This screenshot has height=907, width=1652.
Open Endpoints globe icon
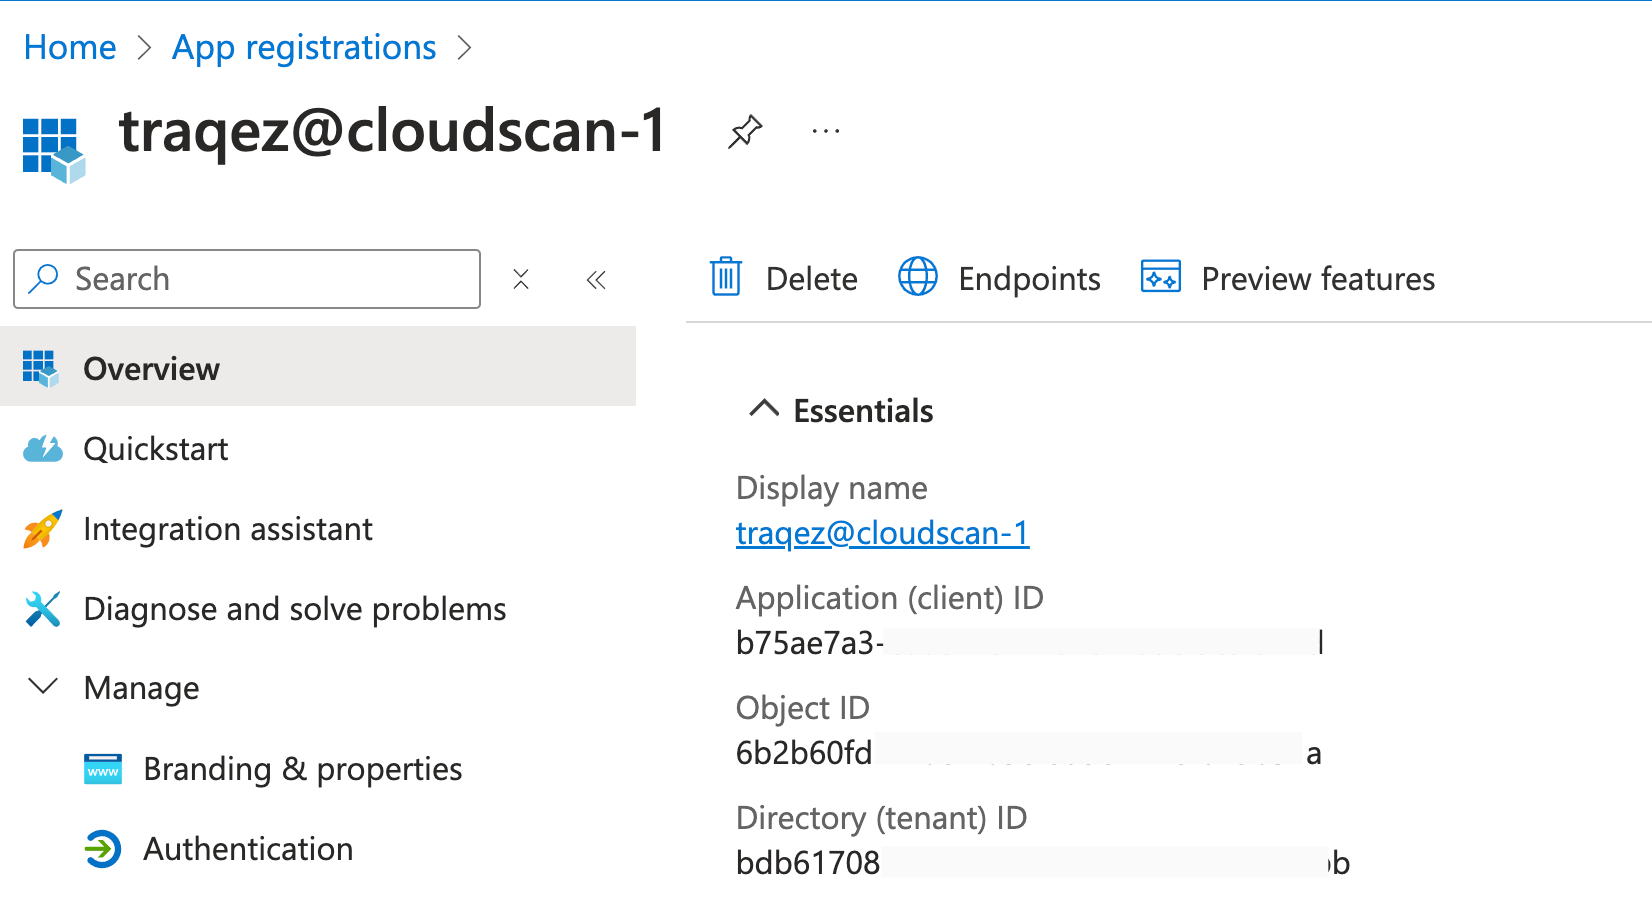(917, 277)
